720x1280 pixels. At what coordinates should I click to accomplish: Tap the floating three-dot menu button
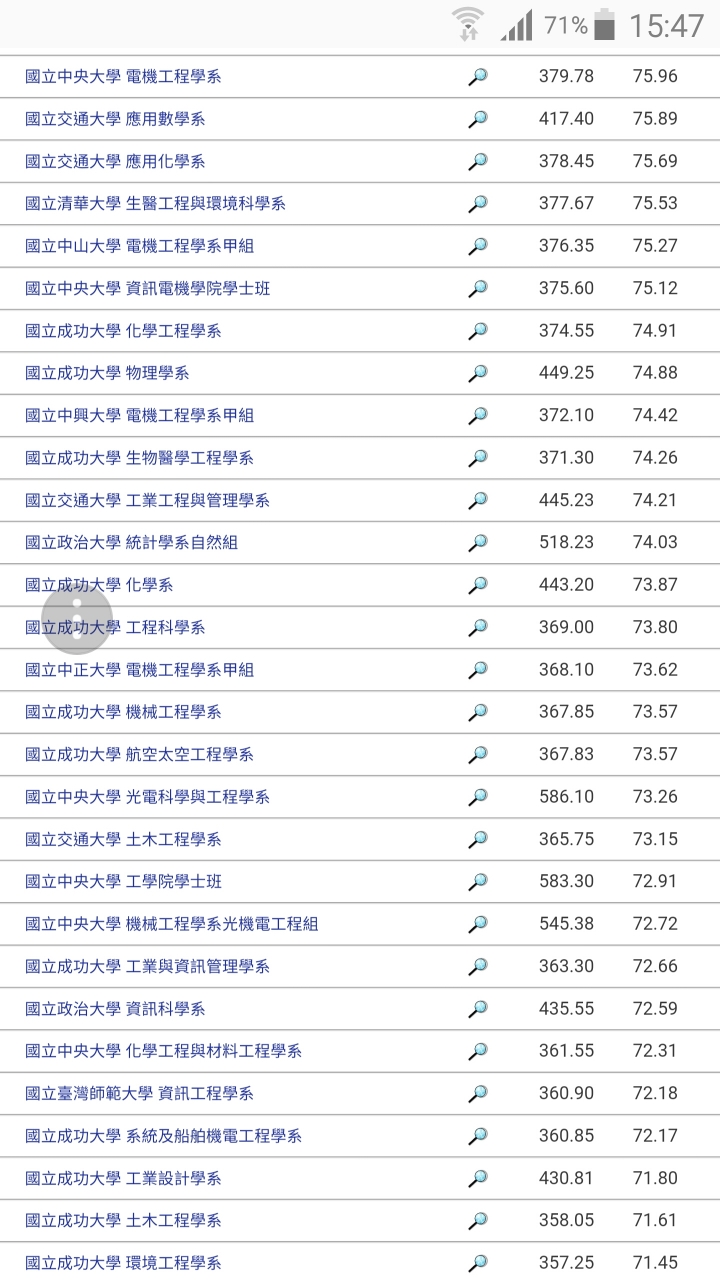point(77,618)
